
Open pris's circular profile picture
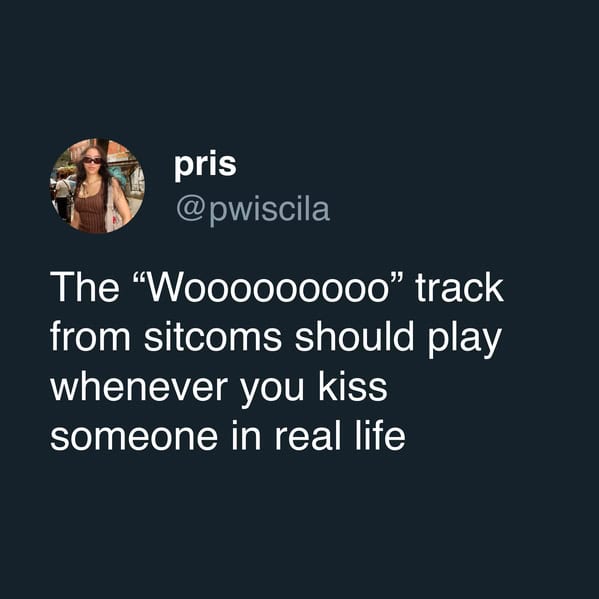[x=97, y=186]
